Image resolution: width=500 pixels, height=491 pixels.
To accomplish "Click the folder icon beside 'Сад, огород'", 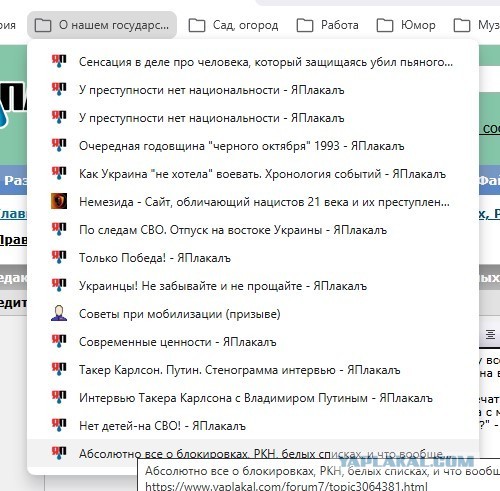I will click(x=197, y=25).
